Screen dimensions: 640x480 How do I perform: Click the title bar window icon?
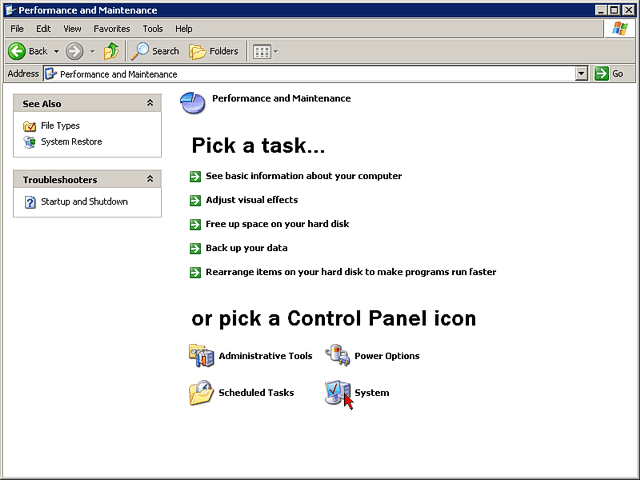(x=10, y=10)
